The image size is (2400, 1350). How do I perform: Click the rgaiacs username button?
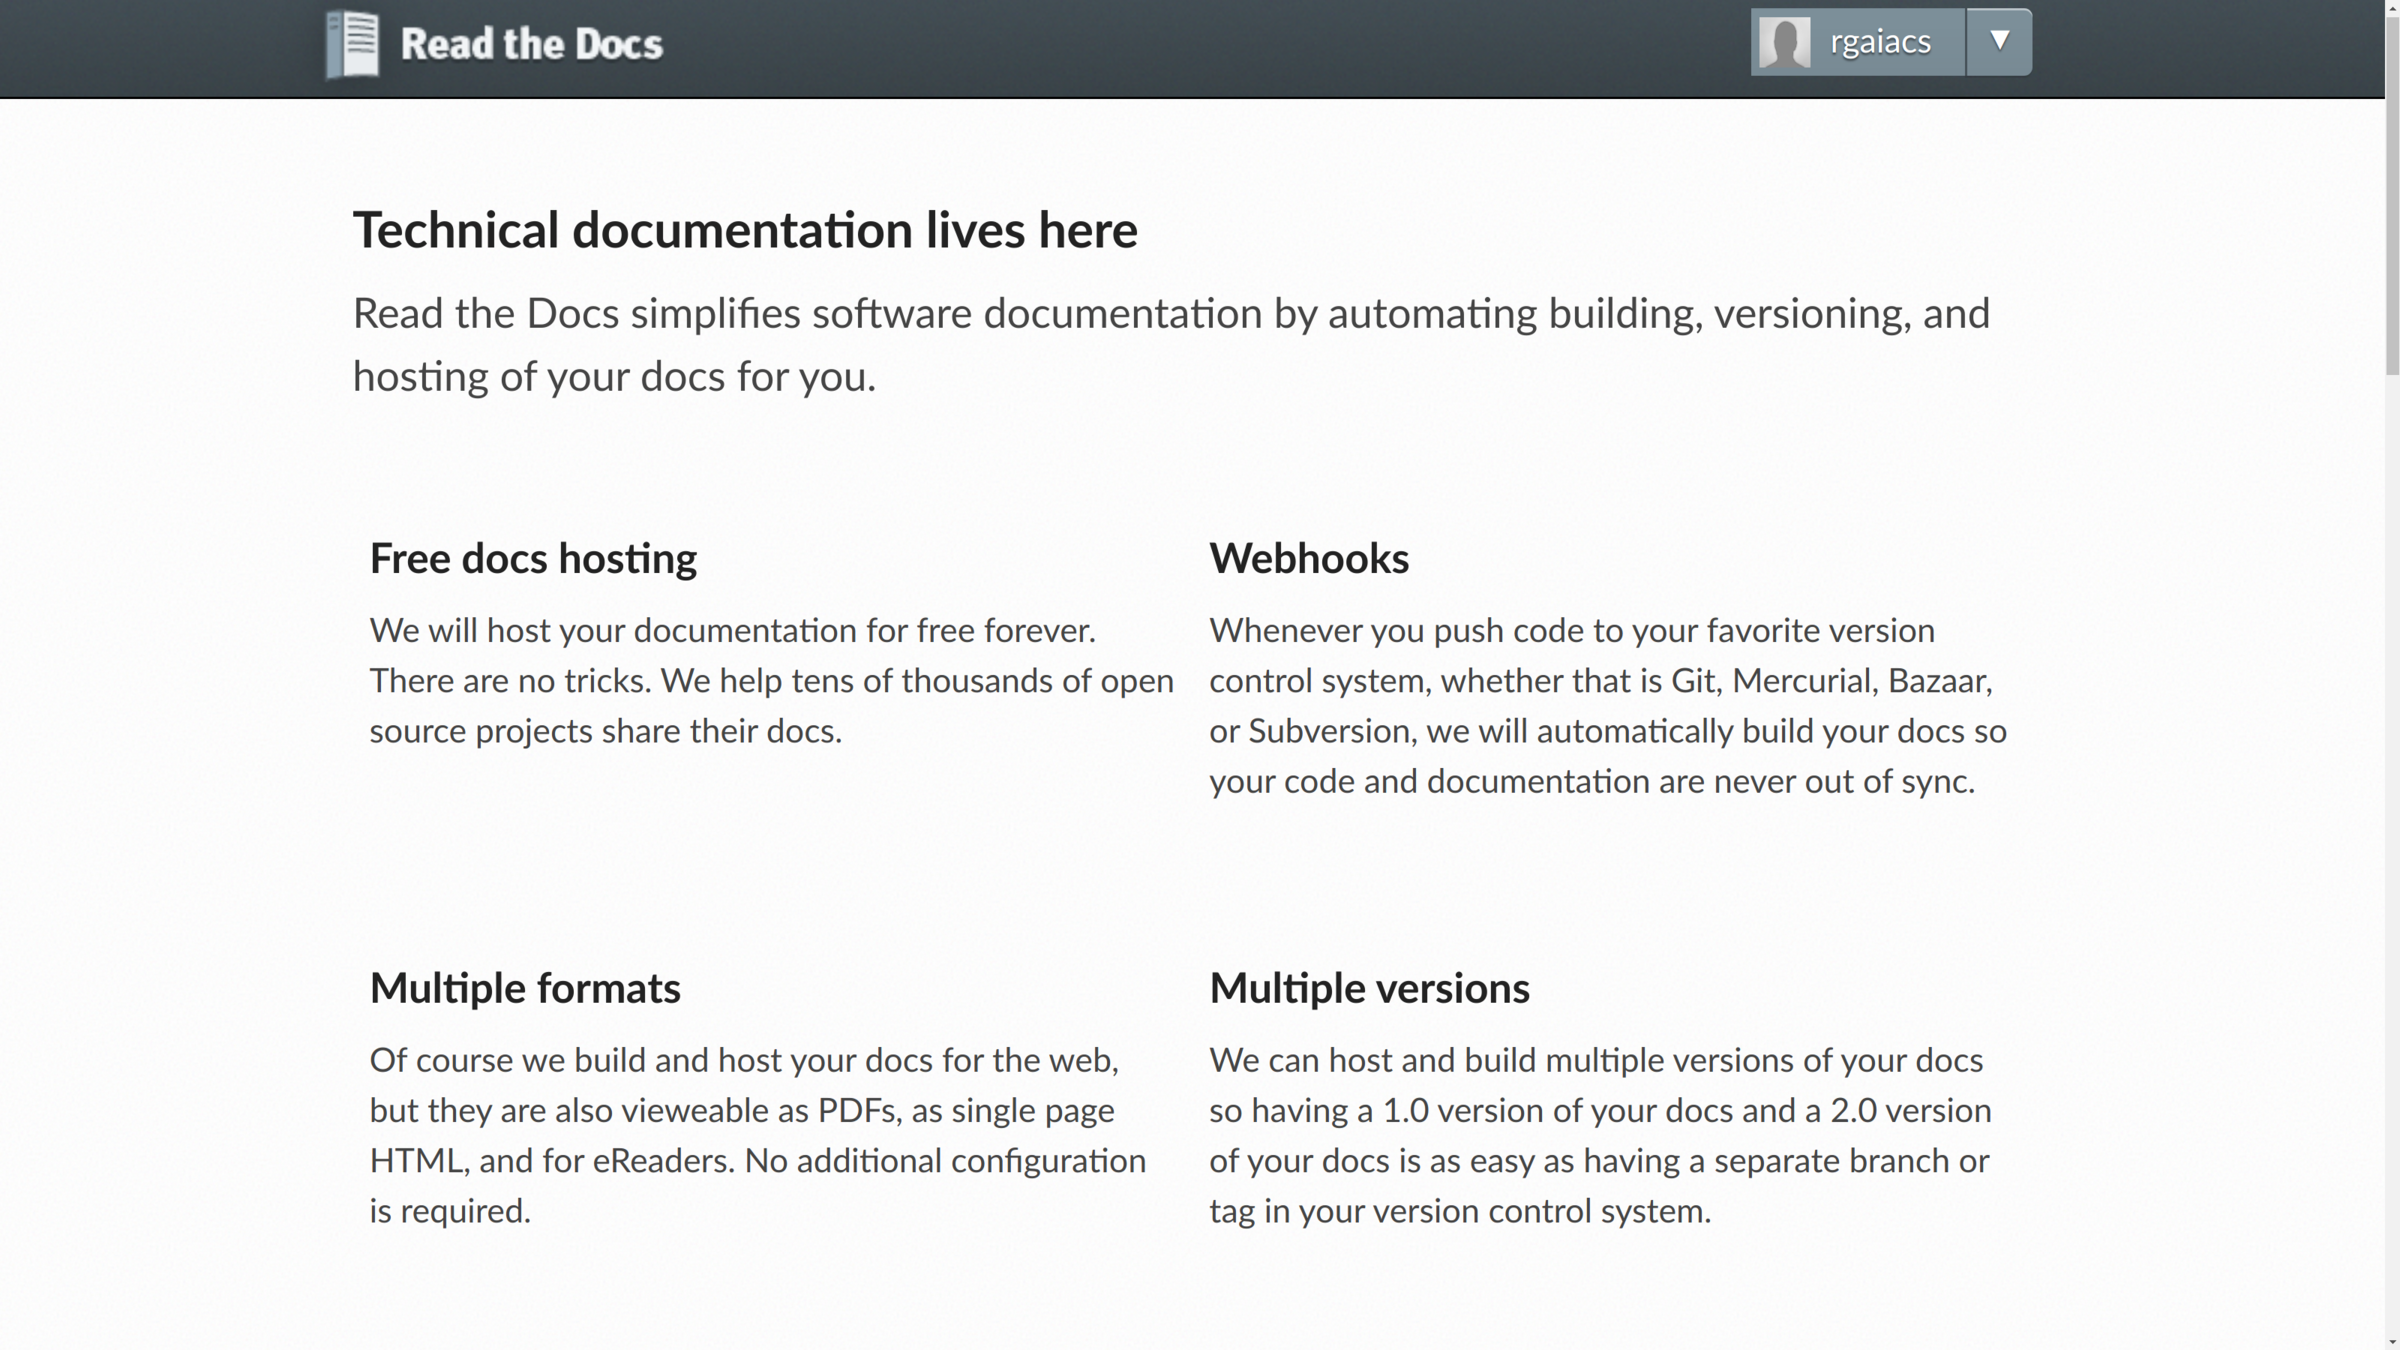point(1879,42)
